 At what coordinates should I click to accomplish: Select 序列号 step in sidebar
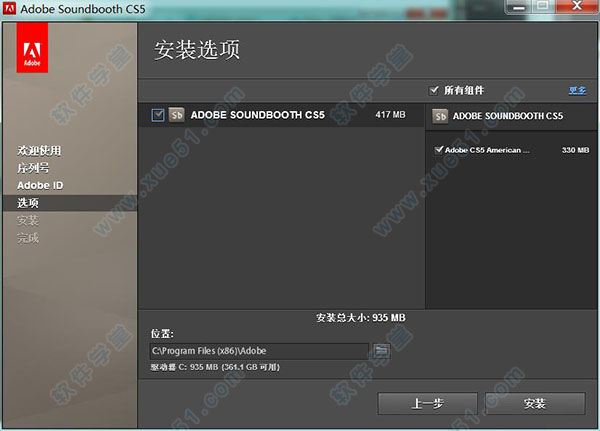33,168
